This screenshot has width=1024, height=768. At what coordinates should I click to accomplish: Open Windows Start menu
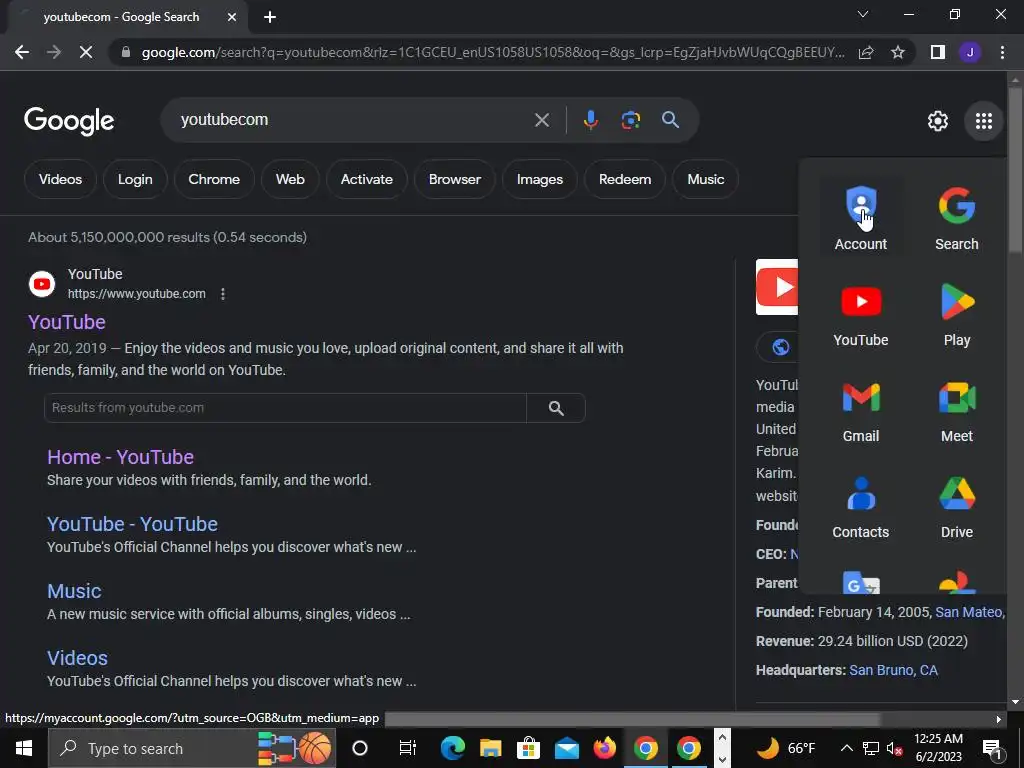coord(24,748)
